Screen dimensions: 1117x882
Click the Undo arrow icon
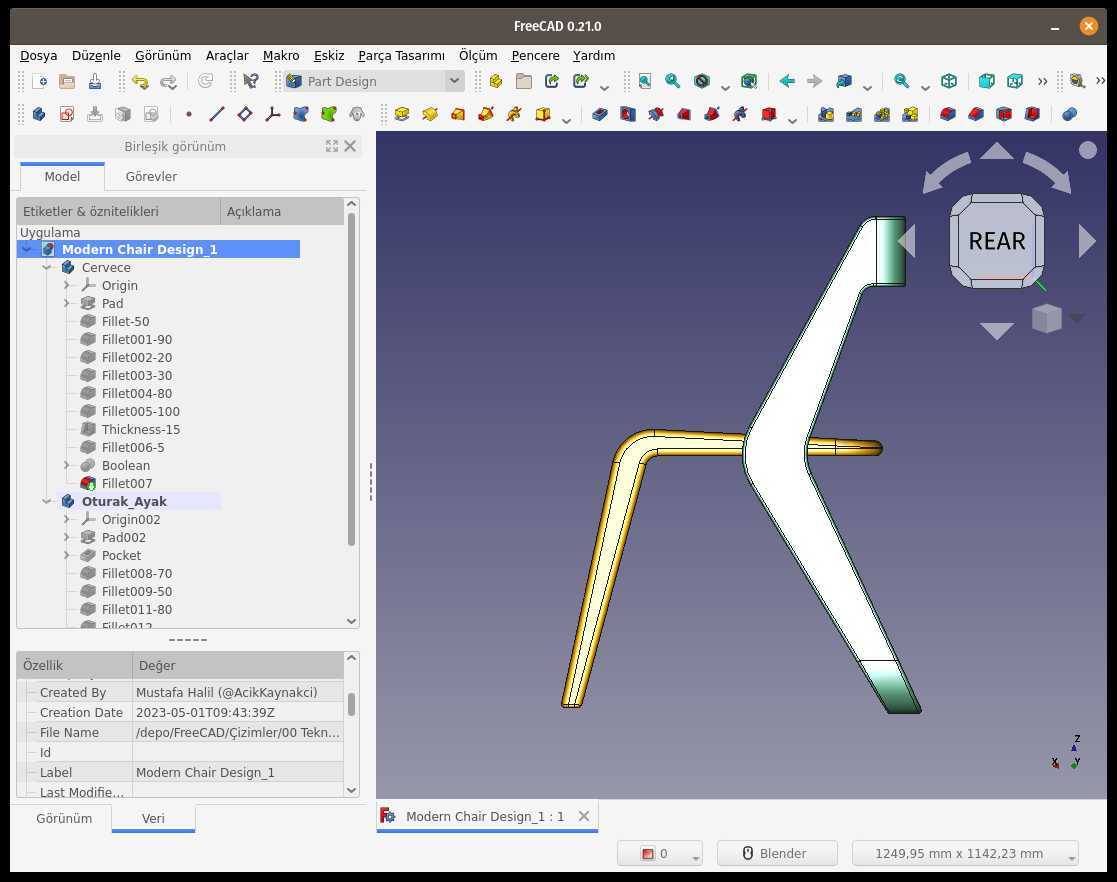[140, 81]
